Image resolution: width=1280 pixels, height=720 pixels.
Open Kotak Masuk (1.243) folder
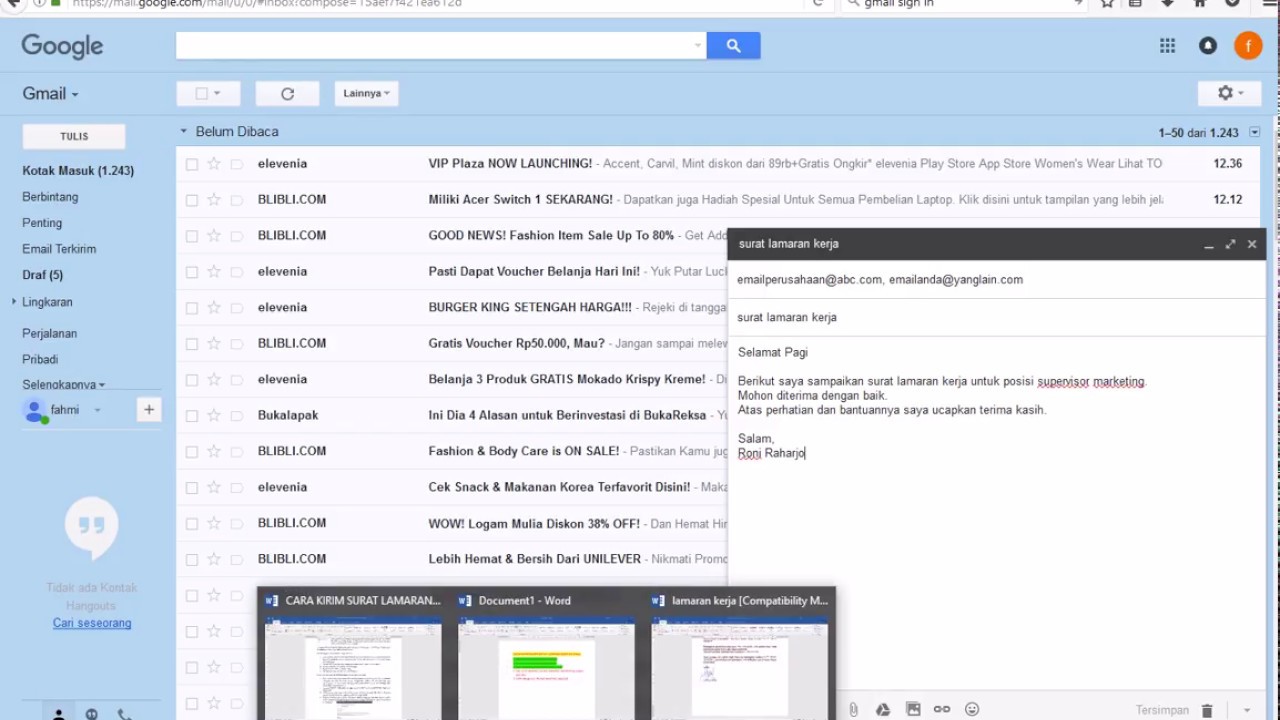(x=78, y=171)
